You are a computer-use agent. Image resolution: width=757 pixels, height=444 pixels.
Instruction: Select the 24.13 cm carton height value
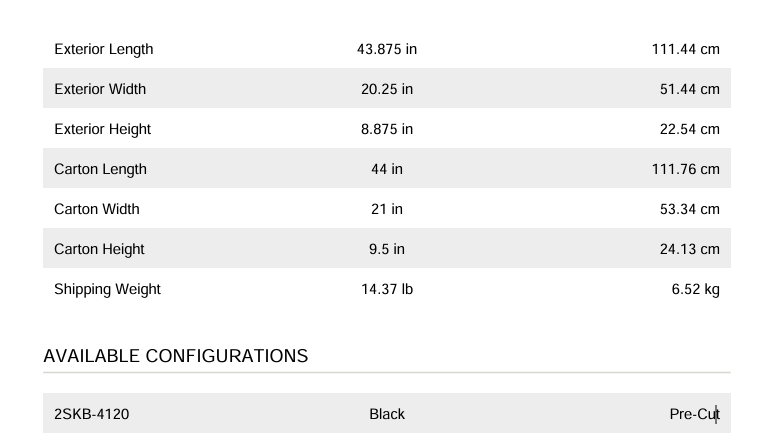pyautogui.click(x=690, y=249)
